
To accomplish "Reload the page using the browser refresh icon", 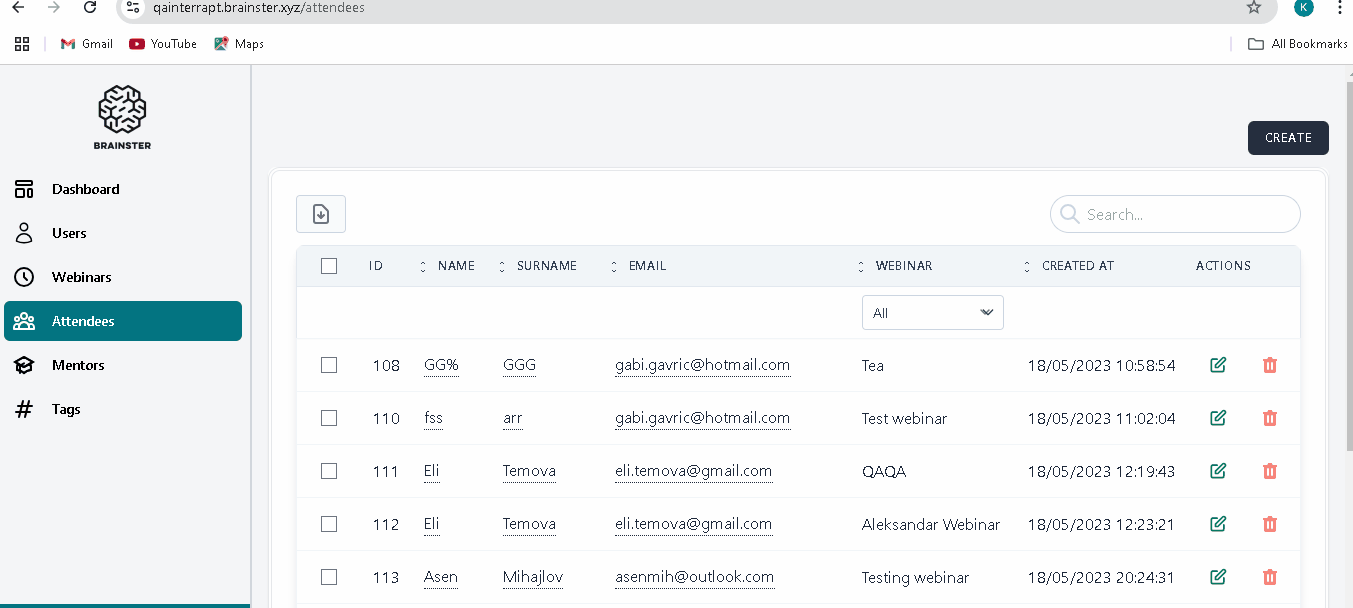I will [90, 8].
